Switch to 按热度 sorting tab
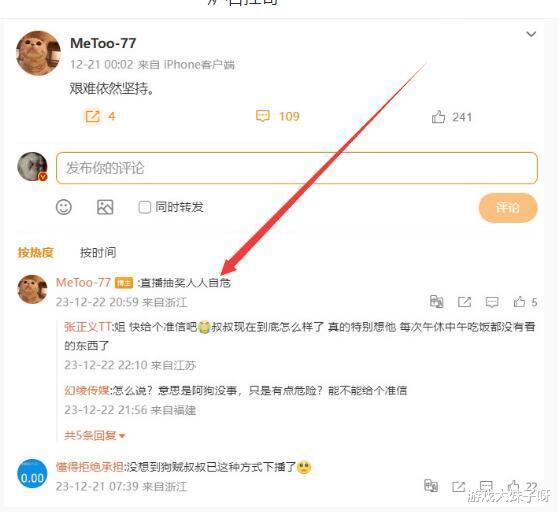The width and height of the screenshot is (558, 512). click(36, 253)
